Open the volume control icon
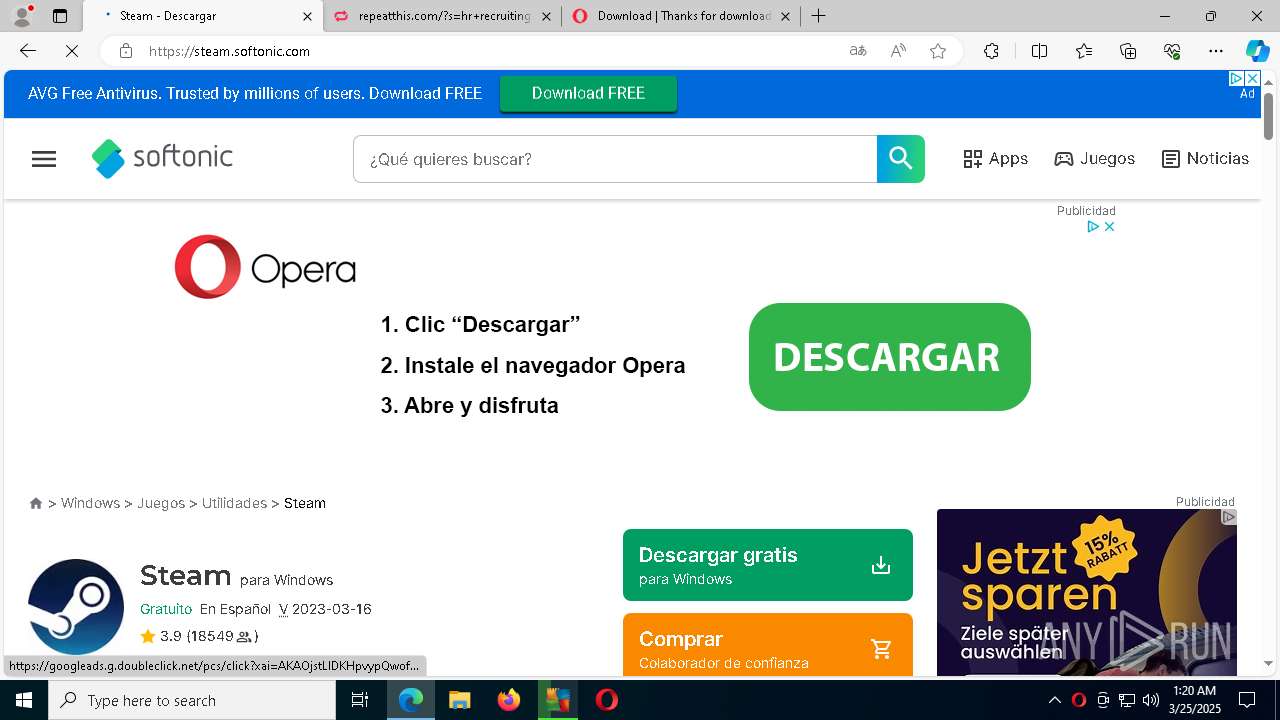Image resolution: width=1280 pixels, height=720 pixels. point(1151,700)
